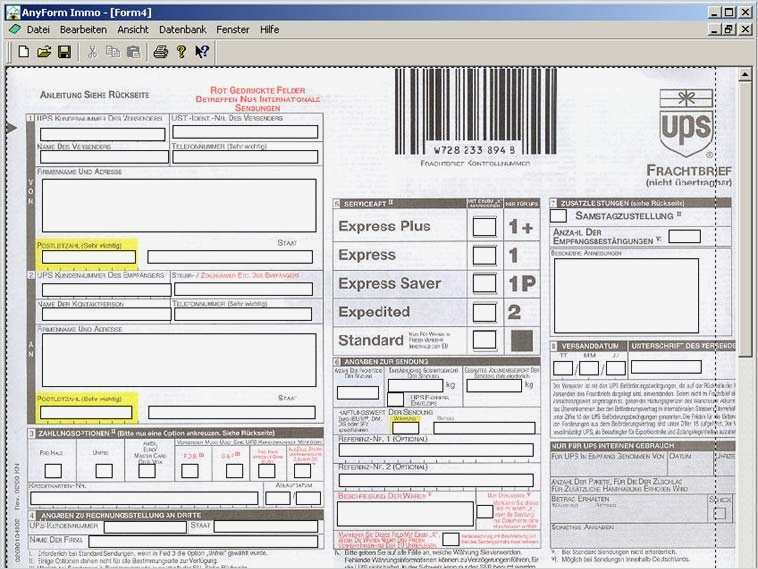Click the Cut scissors icon
This screenshot has width=758, height=569.
(x=92, y=51)
